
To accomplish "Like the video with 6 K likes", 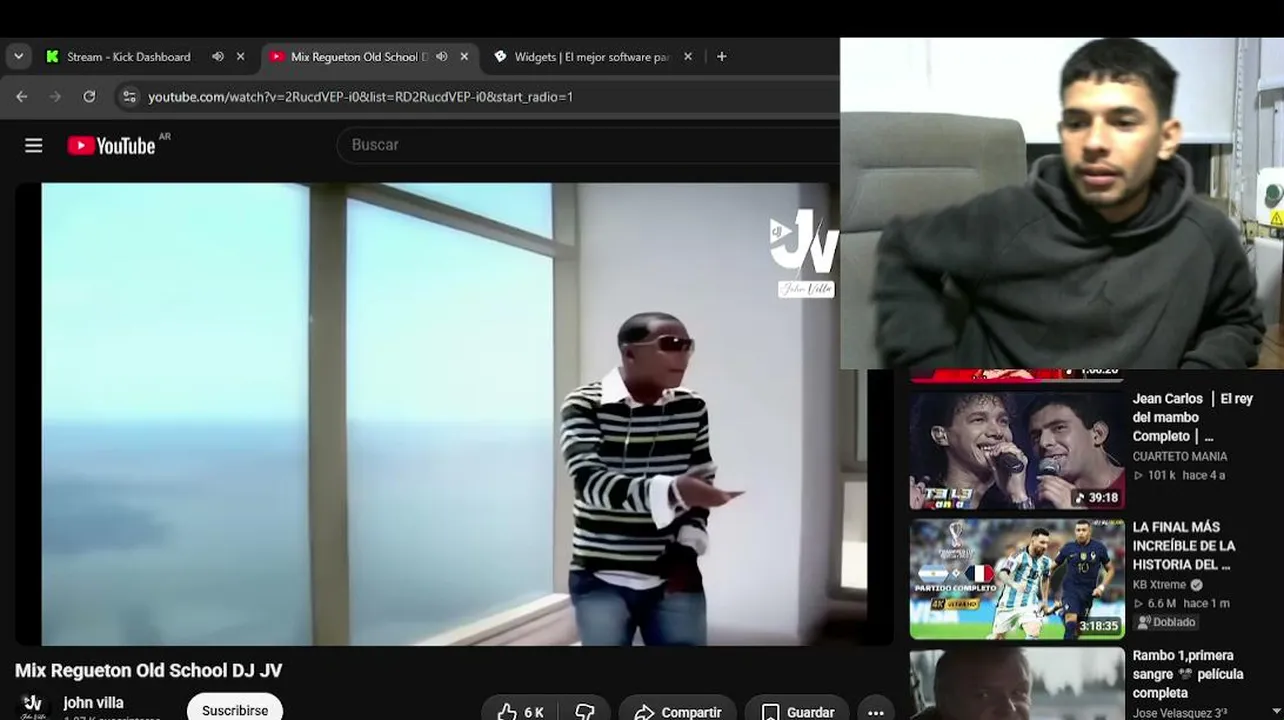I will click(520, 711).
